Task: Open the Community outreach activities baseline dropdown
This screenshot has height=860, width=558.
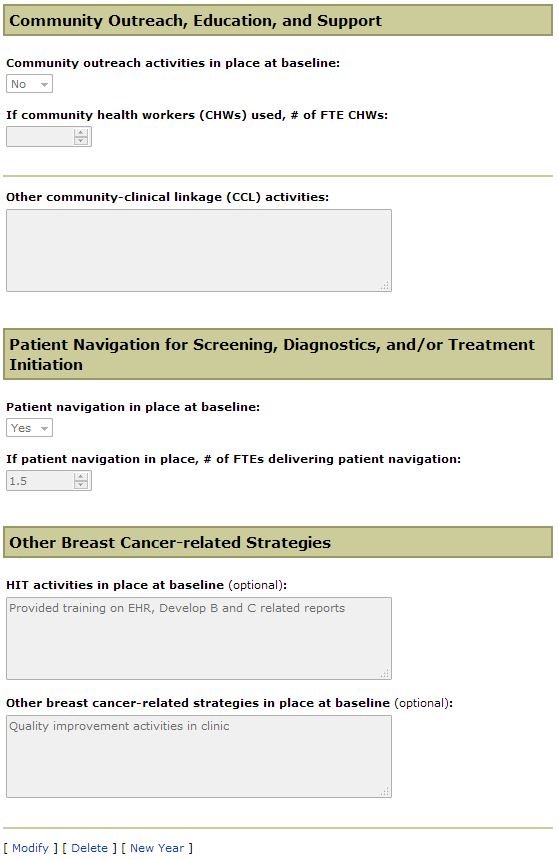Action: click(30, 84)
